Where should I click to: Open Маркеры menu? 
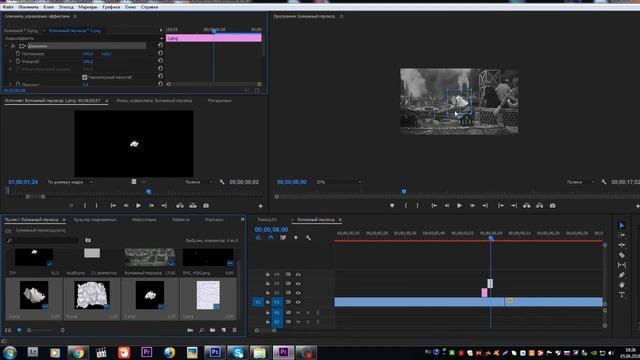pyautogui.click(x=88, y=7)
